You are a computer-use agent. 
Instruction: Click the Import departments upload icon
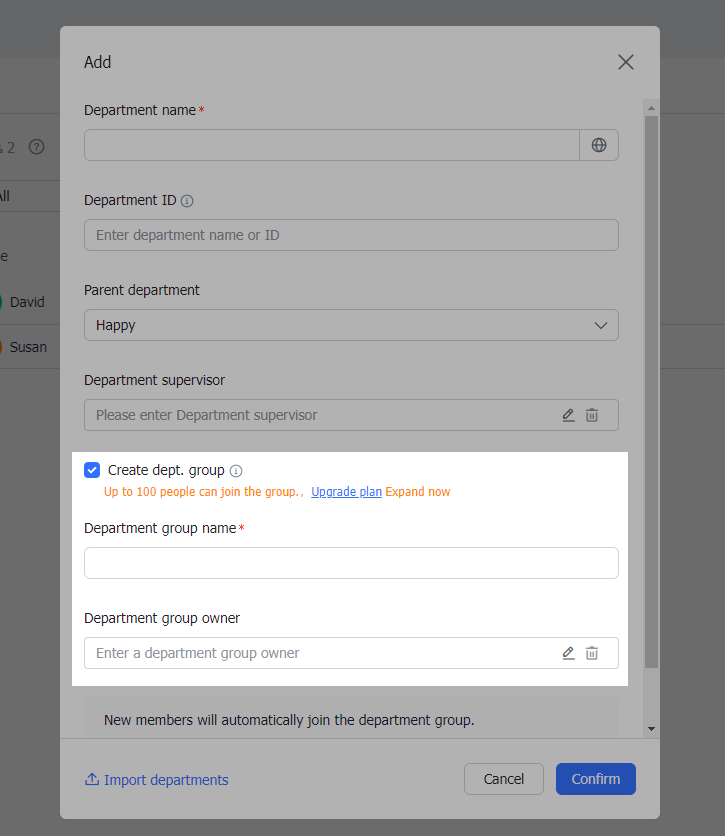pyautogui.click(x=92, y=780)
